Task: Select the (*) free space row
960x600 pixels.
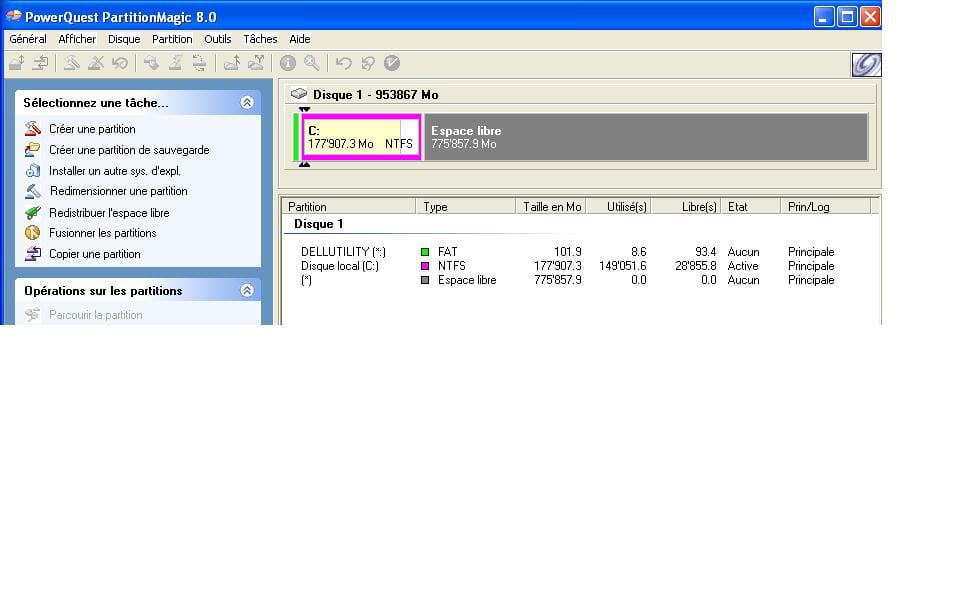Action: (568, 280)
